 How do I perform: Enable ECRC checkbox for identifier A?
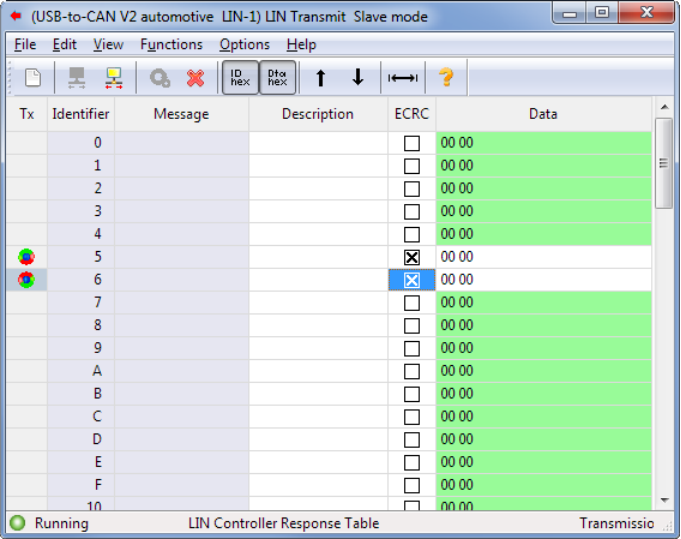(x=412, y=371)
